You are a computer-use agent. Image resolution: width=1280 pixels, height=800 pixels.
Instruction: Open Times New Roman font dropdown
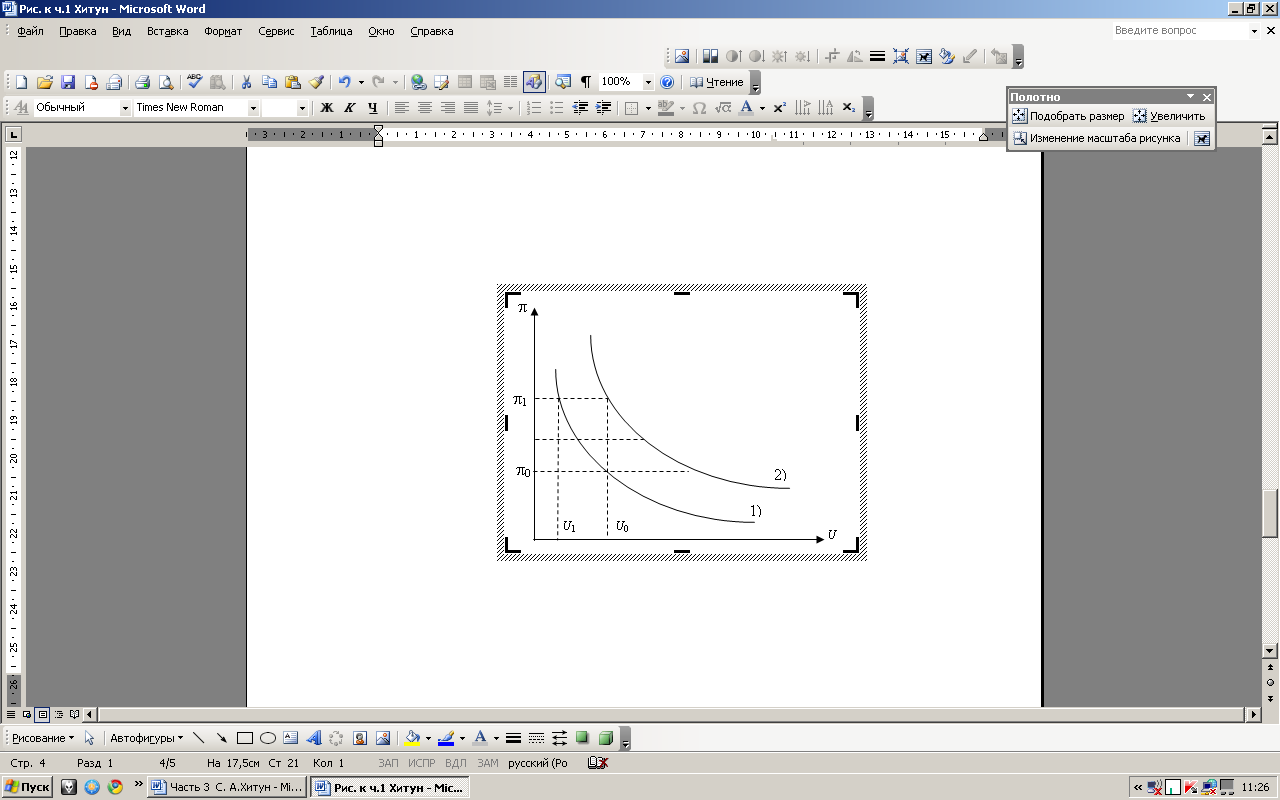pyautogui.click(x=253, y=107)
